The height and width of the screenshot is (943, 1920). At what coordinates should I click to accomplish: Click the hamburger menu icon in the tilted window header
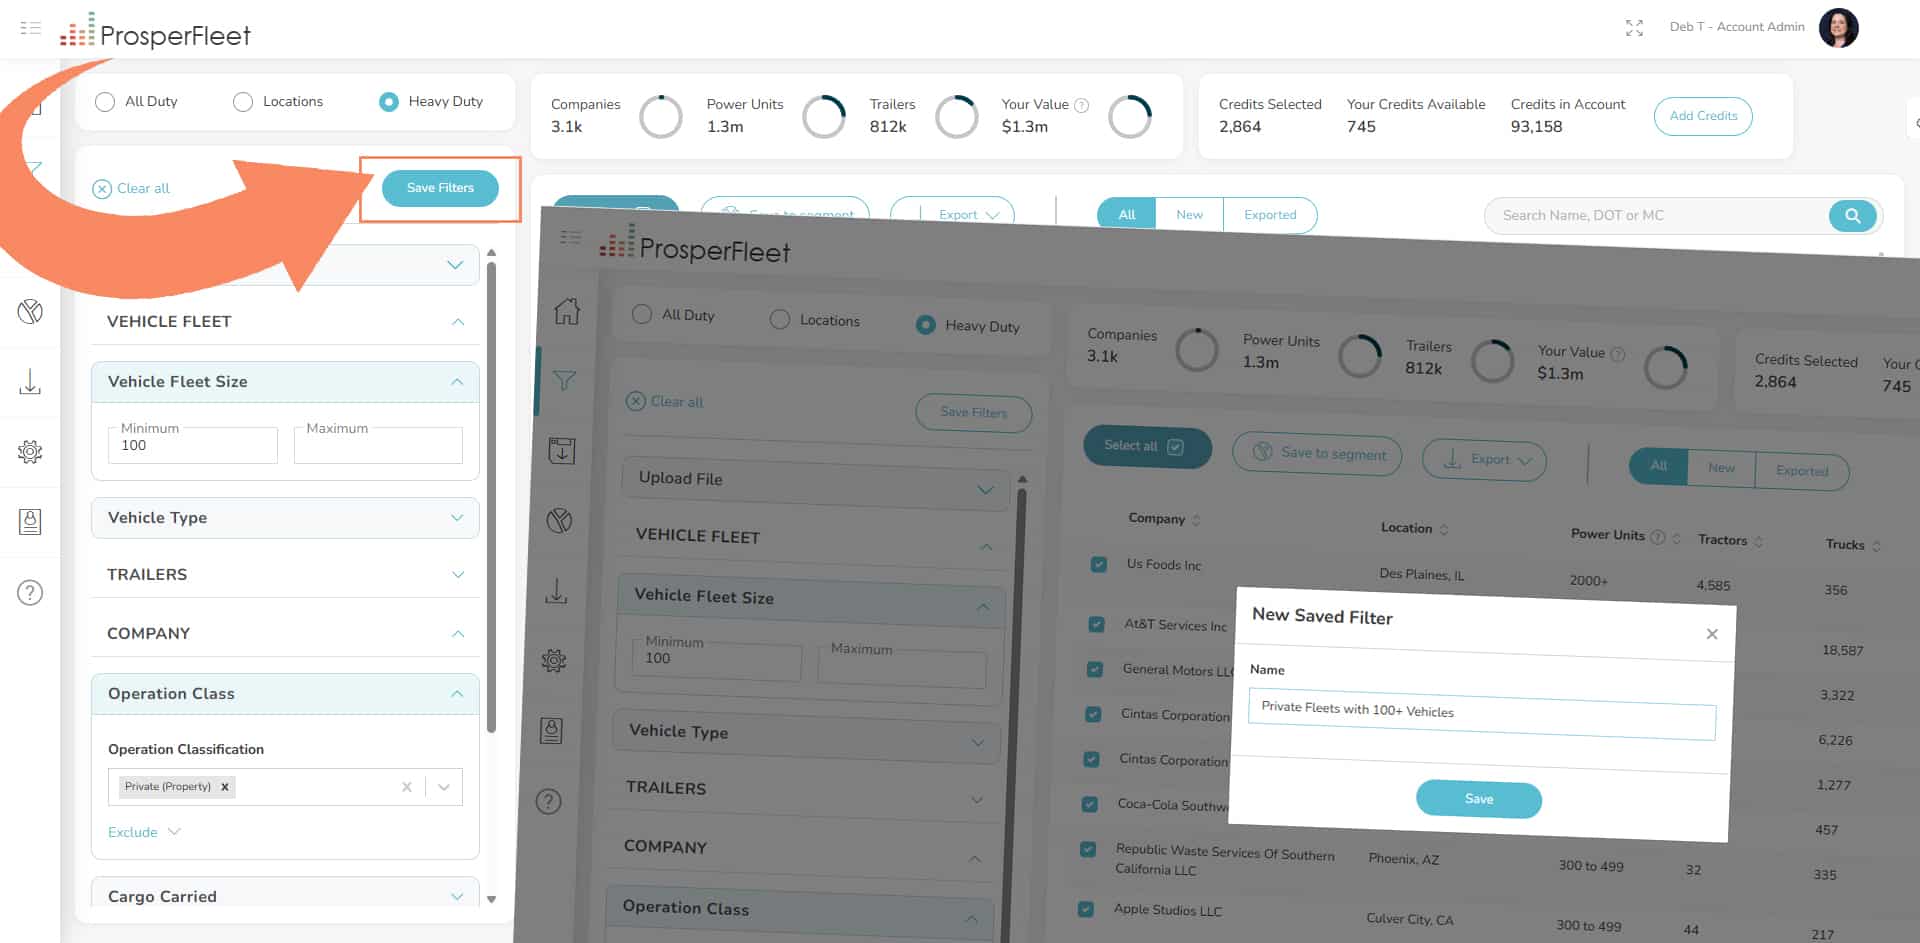571,237
